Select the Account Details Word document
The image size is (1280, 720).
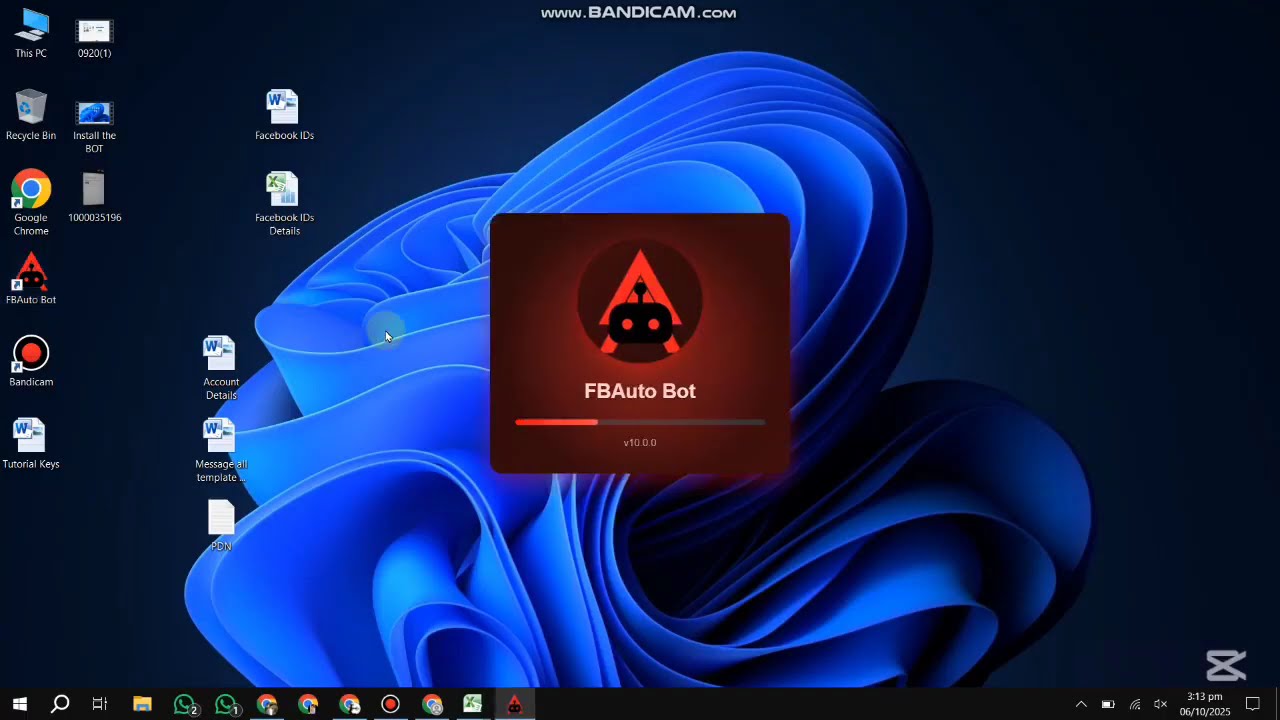click(x=221, y=367)
